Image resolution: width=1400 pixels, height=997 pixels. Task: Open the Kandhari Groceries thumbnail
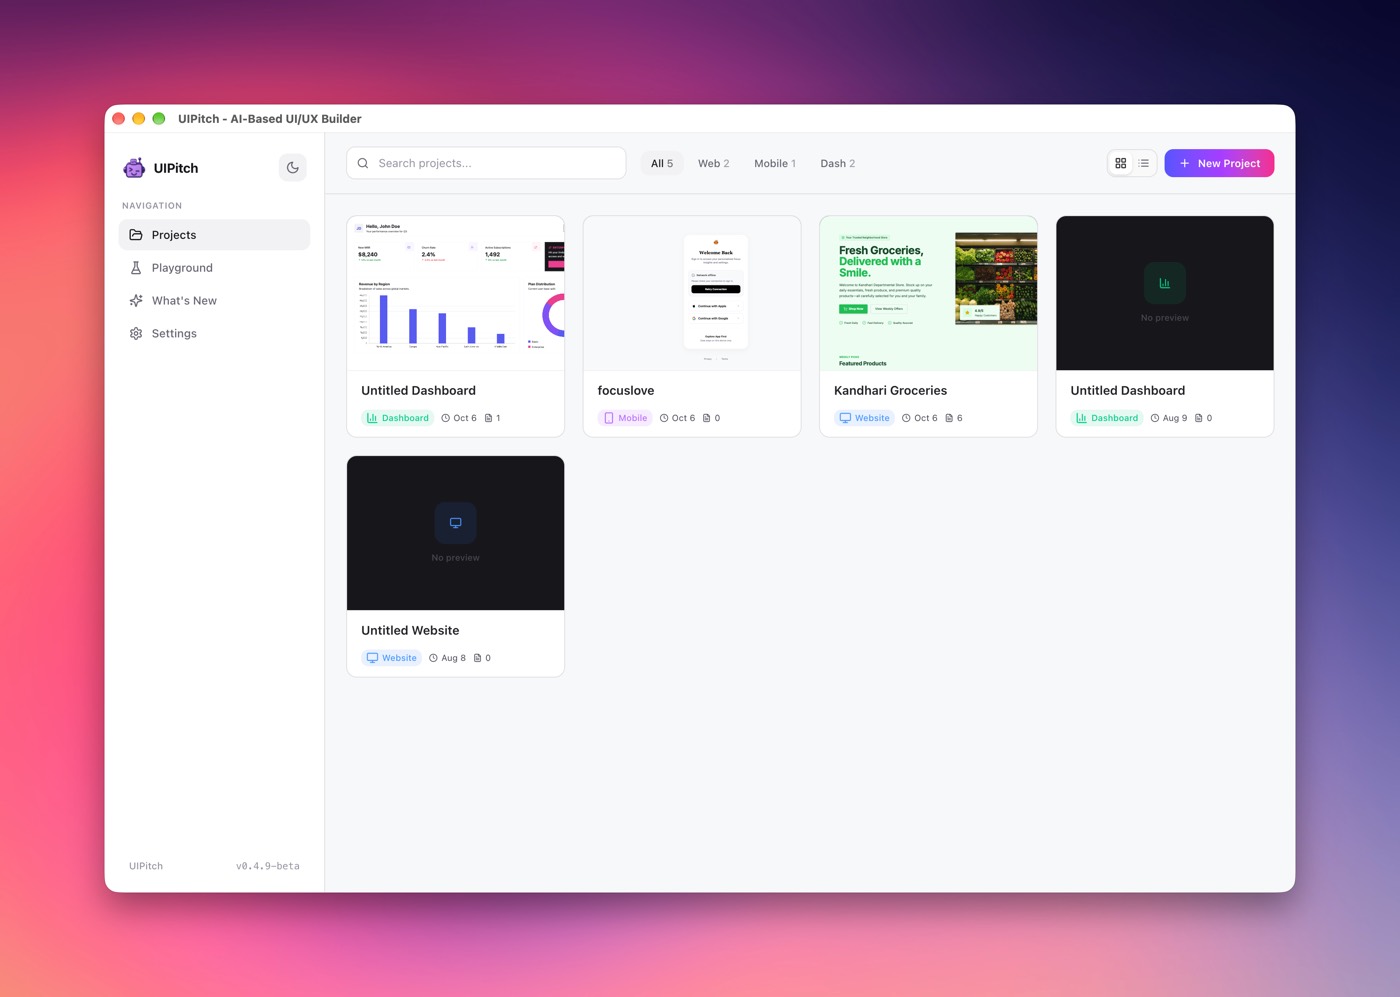928,293
